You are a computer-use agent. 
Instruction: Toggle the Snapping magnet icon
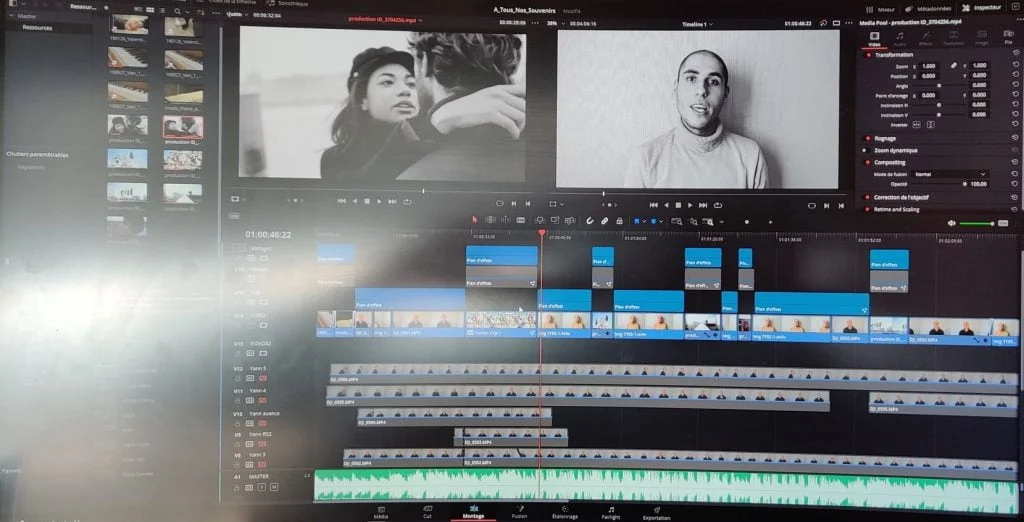coord(590,220)
